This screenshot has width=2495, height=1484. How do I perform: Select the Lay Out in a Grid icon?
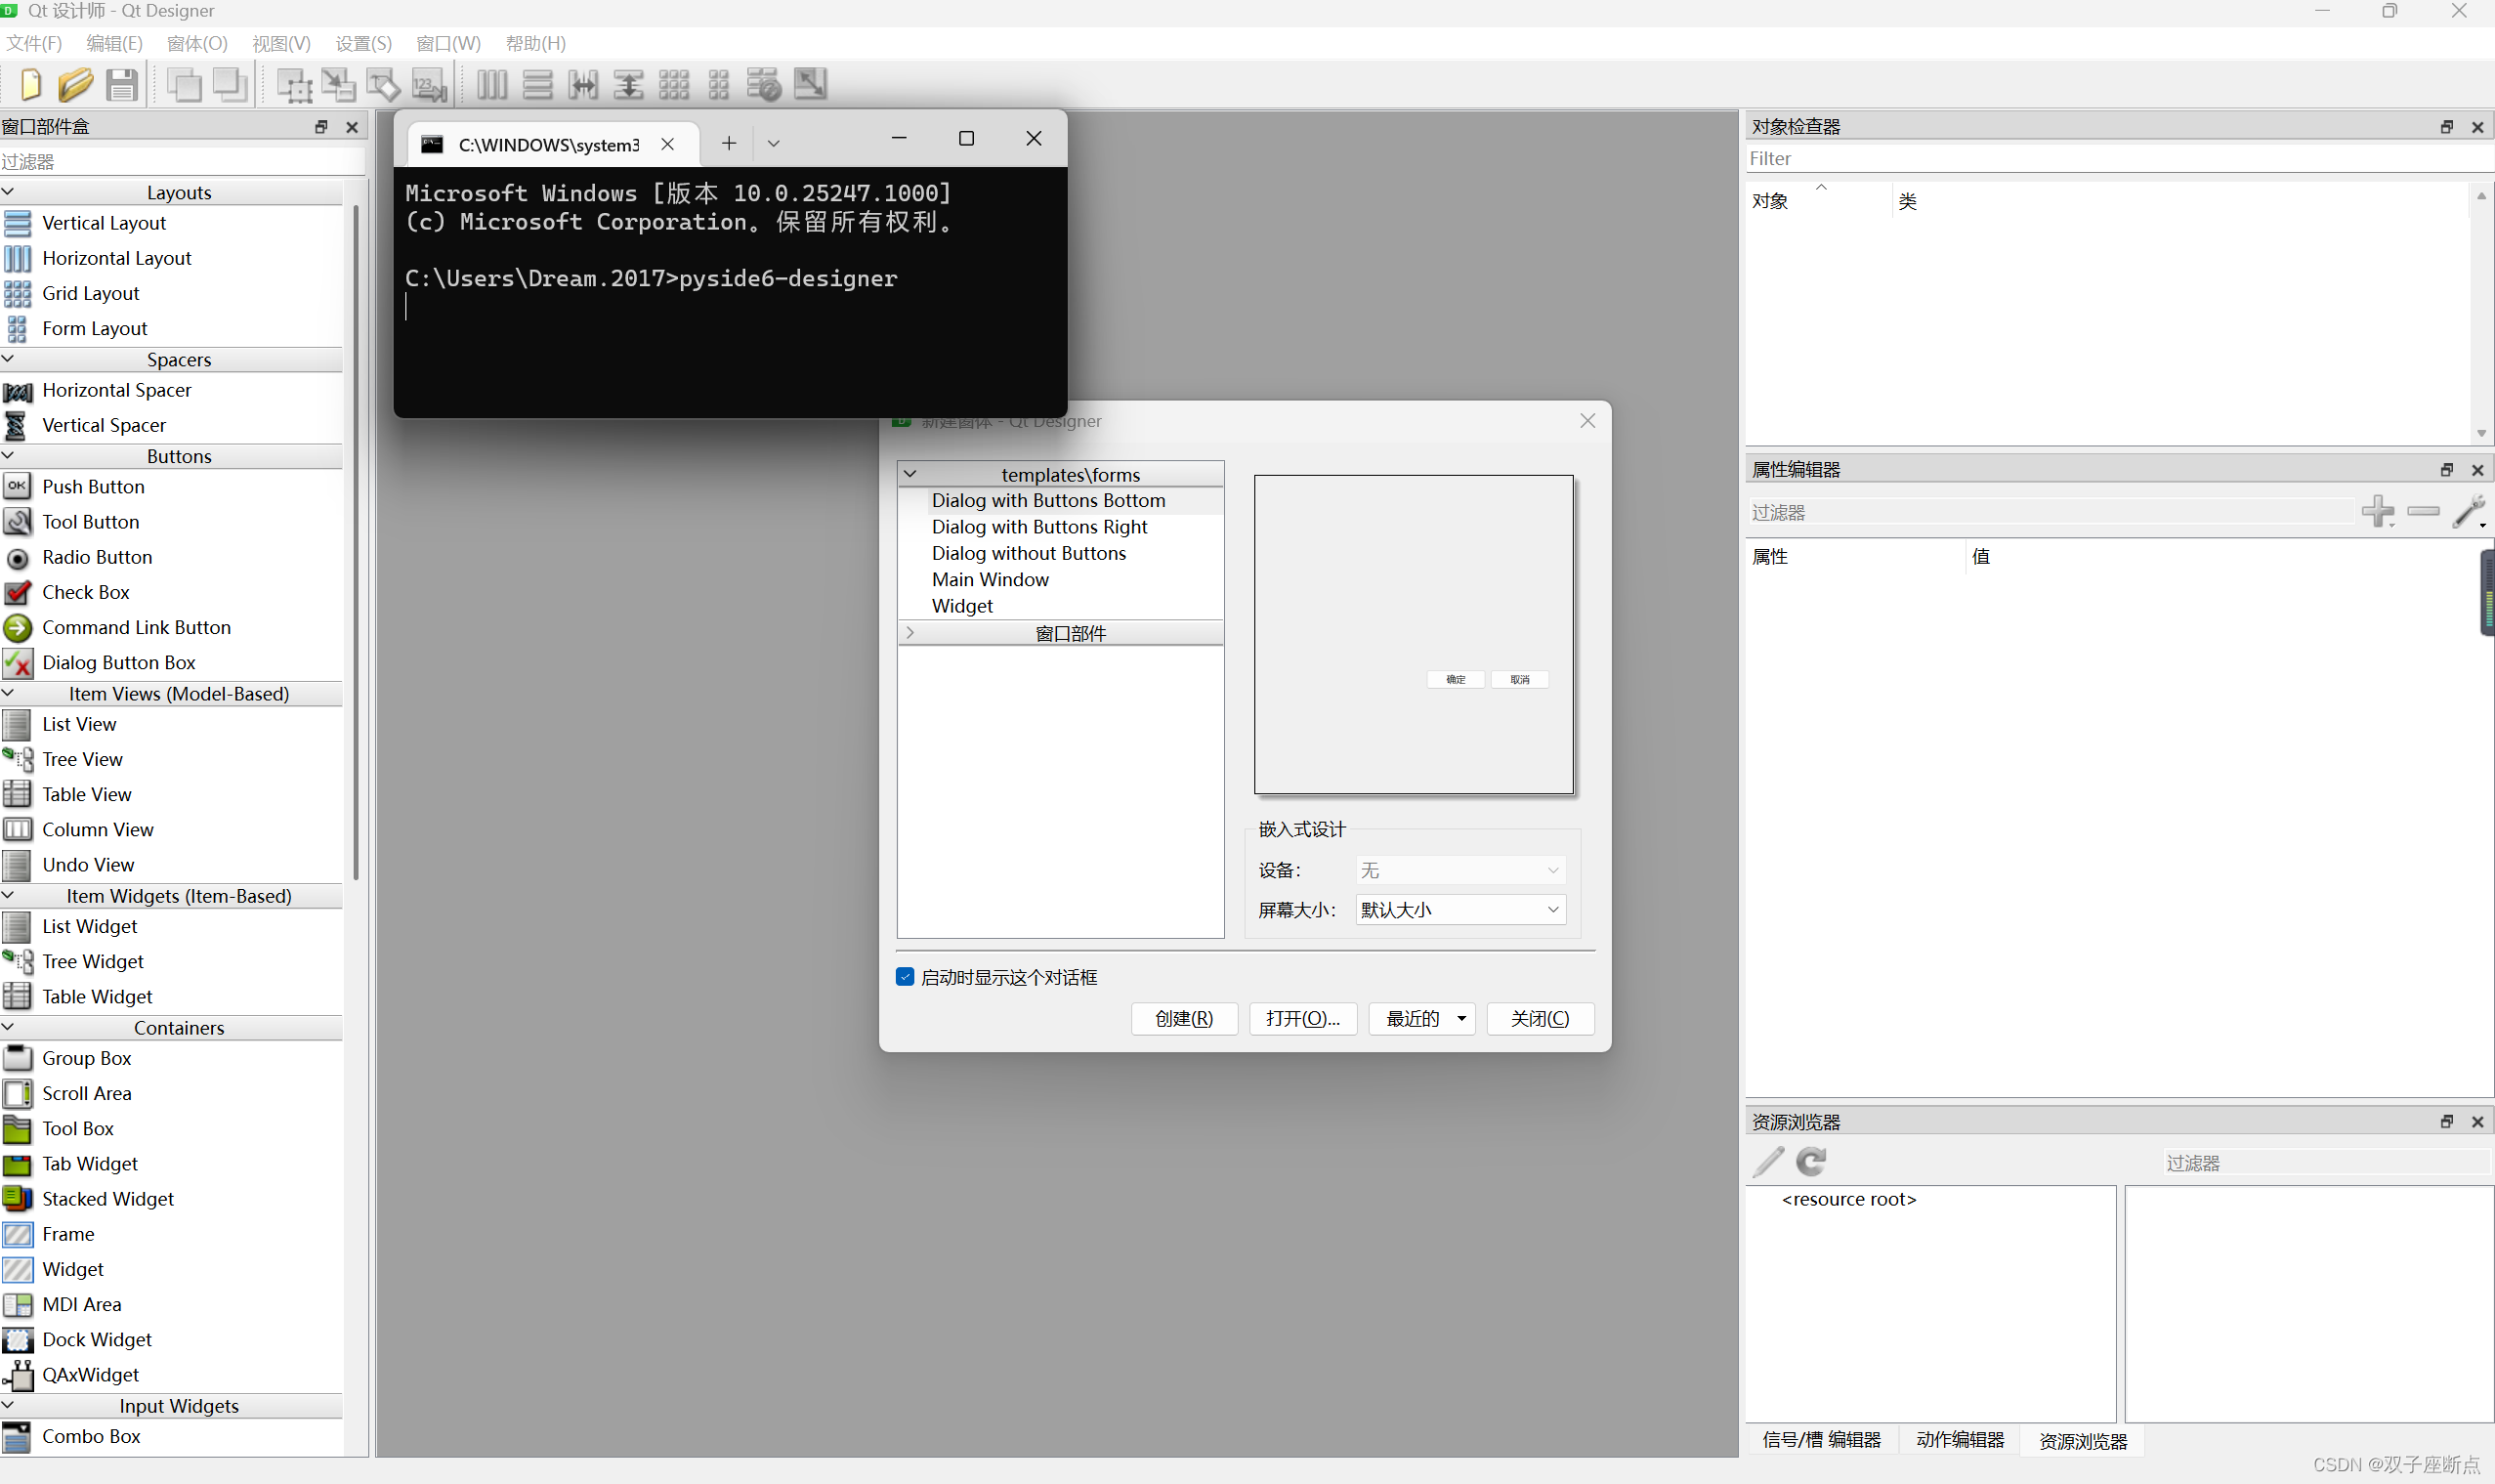[x=674, y=85]
